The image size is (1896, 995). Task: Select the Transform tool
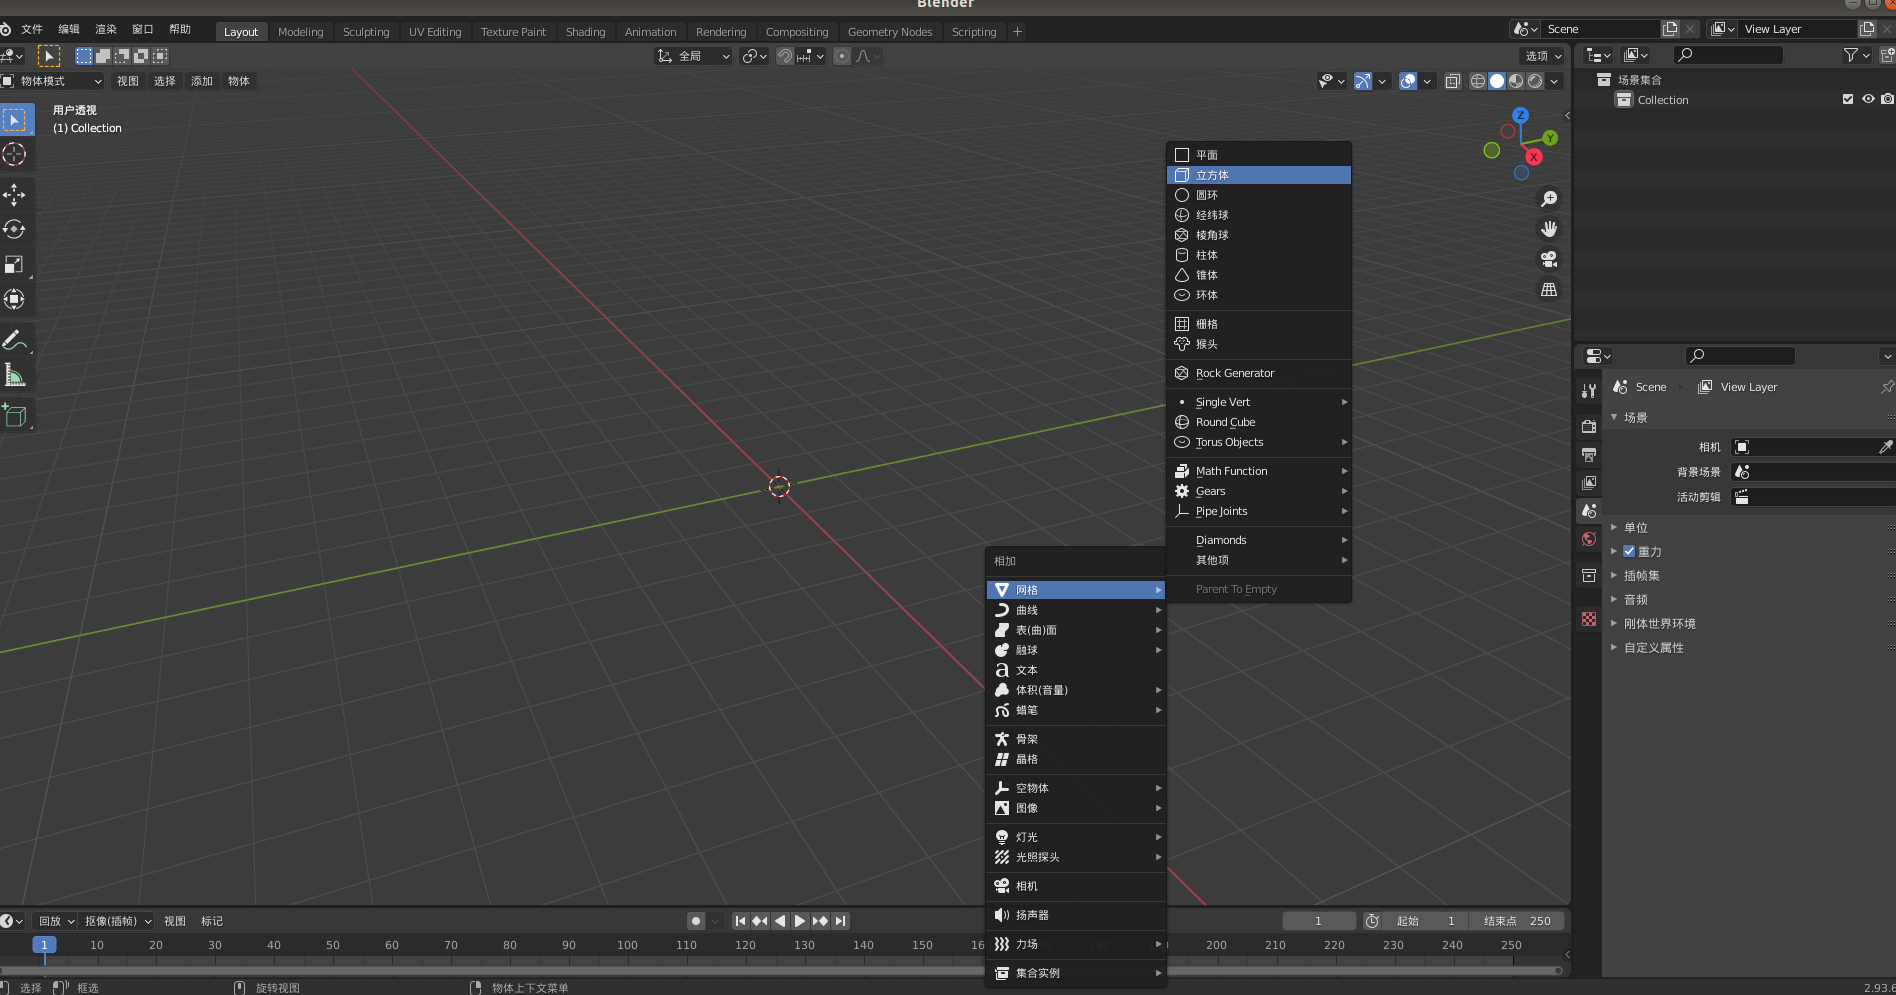pos(15,299)
